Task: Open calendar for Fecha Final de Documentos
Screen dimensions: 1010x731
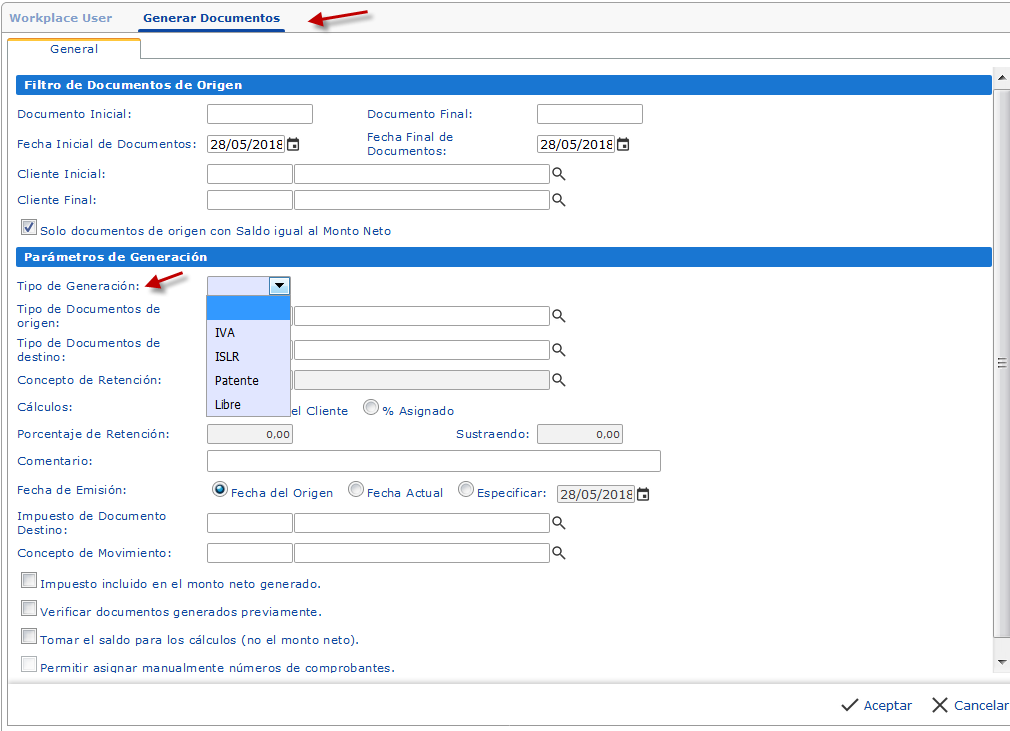Action: click(624, 143)
